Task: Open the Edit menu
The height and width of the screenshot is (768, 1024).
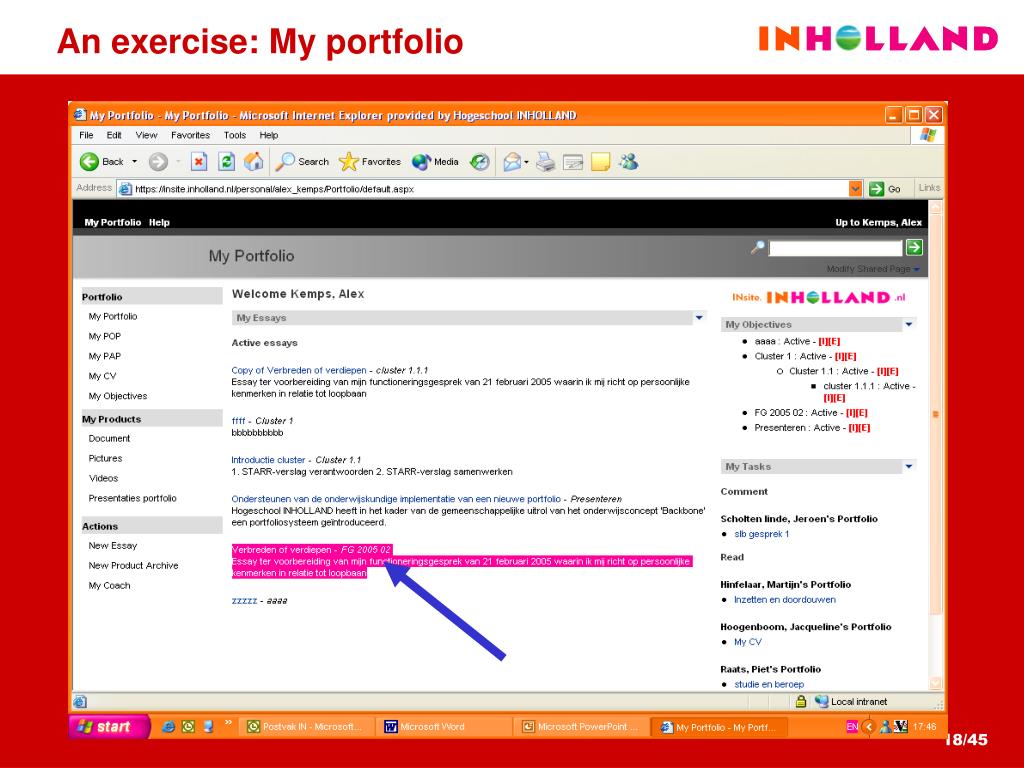Action: (114, 135)
